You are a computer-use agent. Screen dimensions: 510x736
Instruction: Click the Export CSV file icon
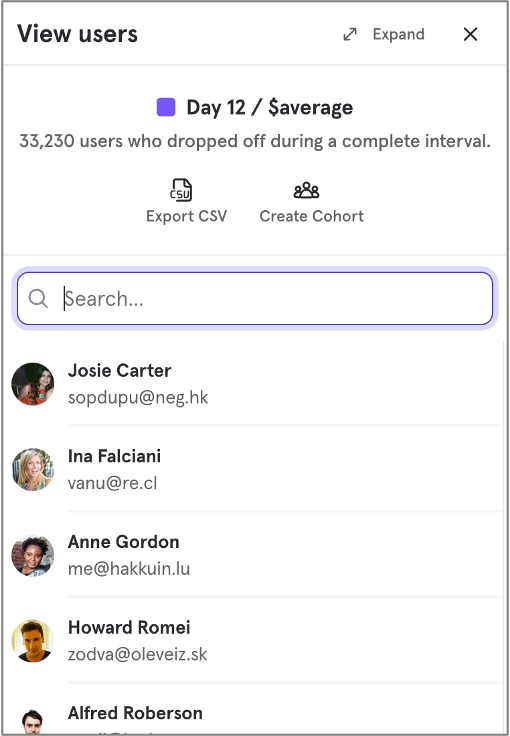point(181,190)
